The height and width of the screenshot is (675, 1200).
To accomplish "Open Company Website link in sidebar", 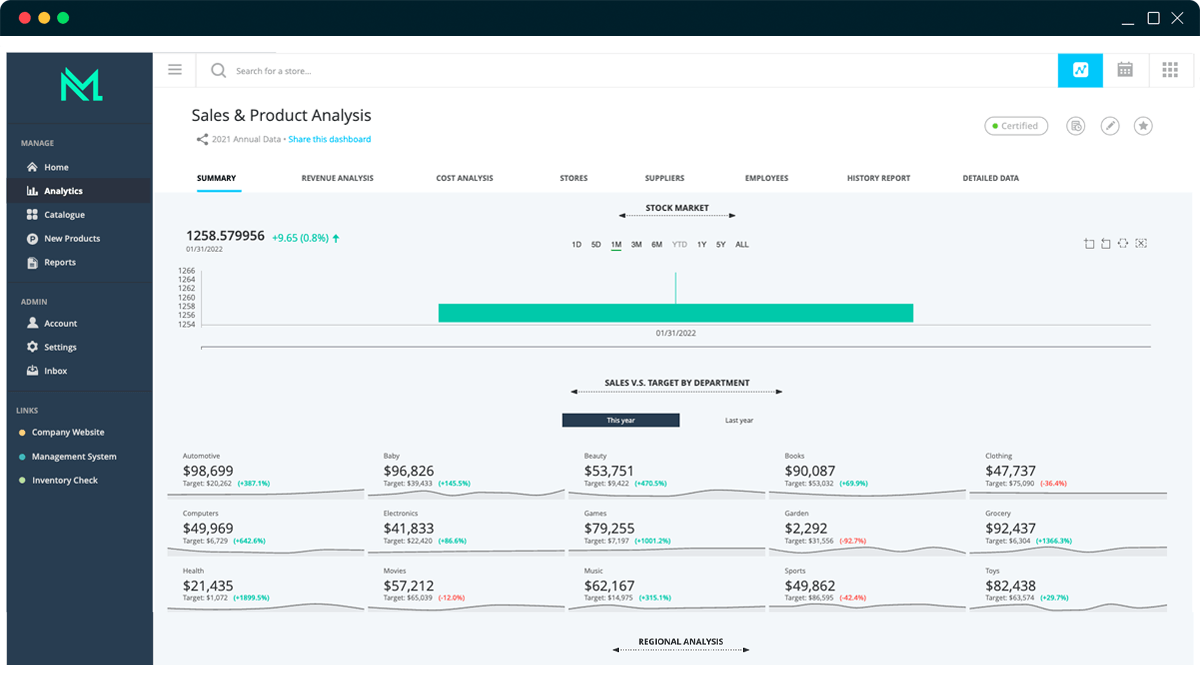I will pos(67,433).
